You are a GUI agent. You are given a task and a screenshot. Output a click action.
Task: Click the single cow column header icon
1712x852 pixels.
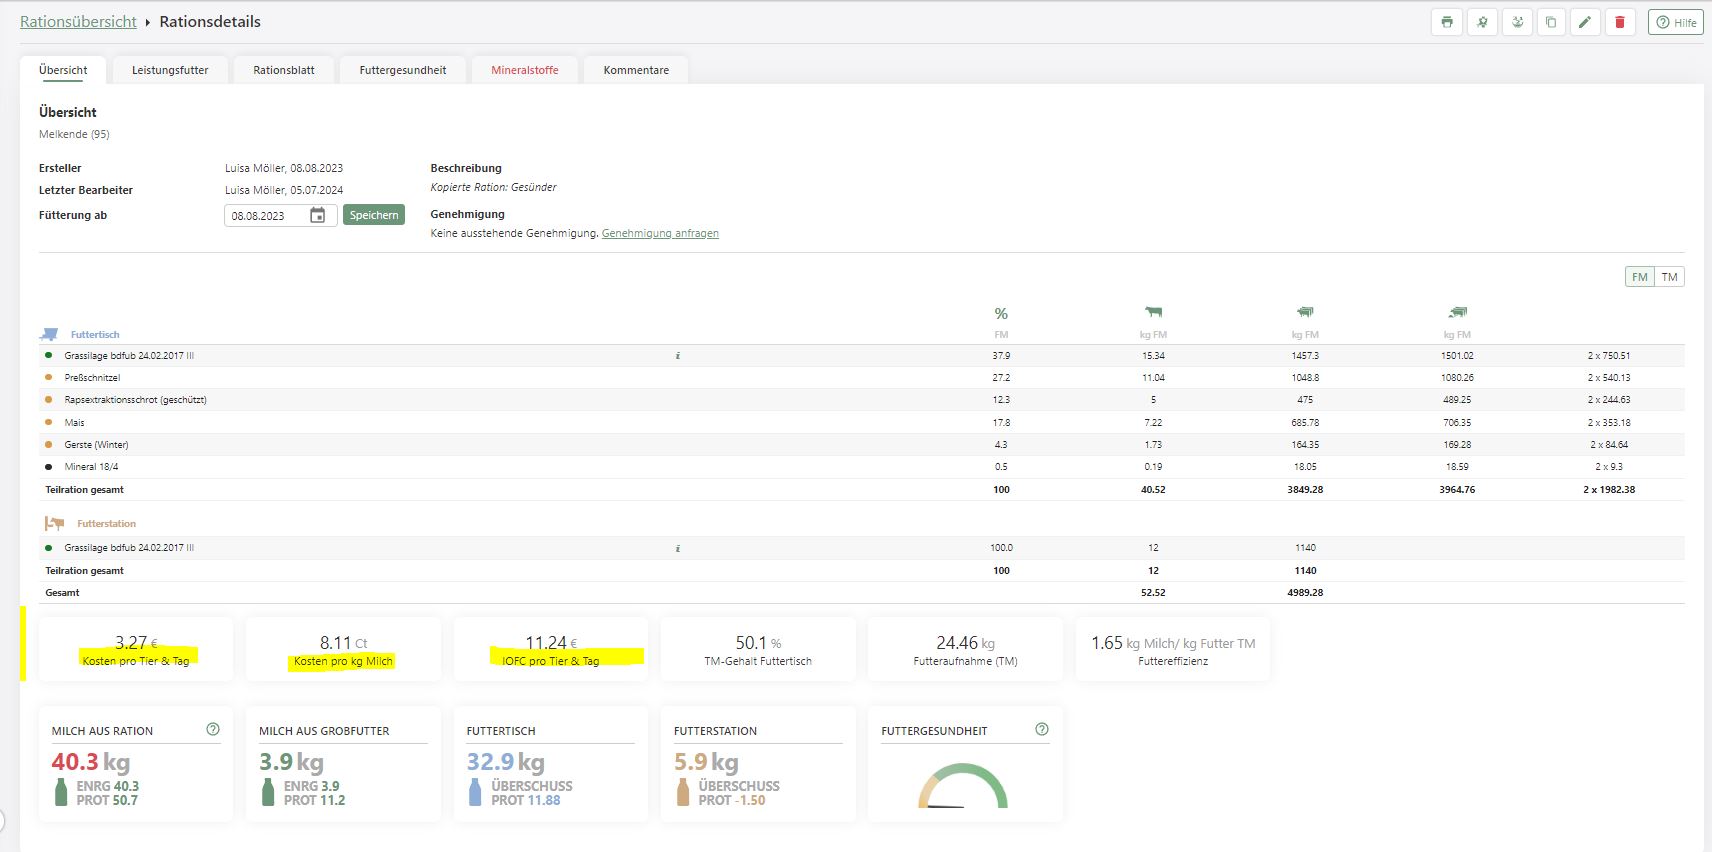tap(1153, 312)
